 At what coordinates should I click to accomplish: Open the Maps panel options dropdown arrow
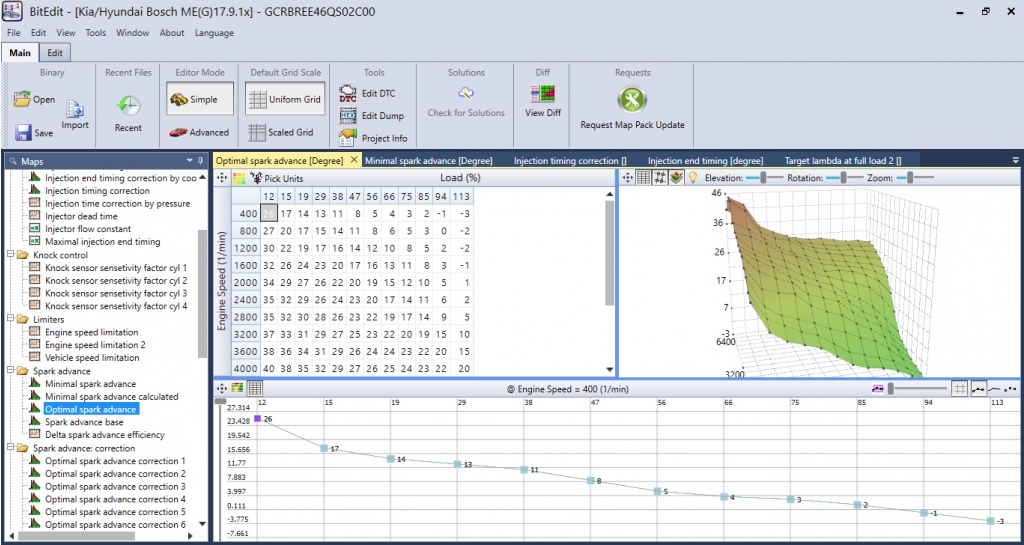pyautogui.click(x=189, y=160)
